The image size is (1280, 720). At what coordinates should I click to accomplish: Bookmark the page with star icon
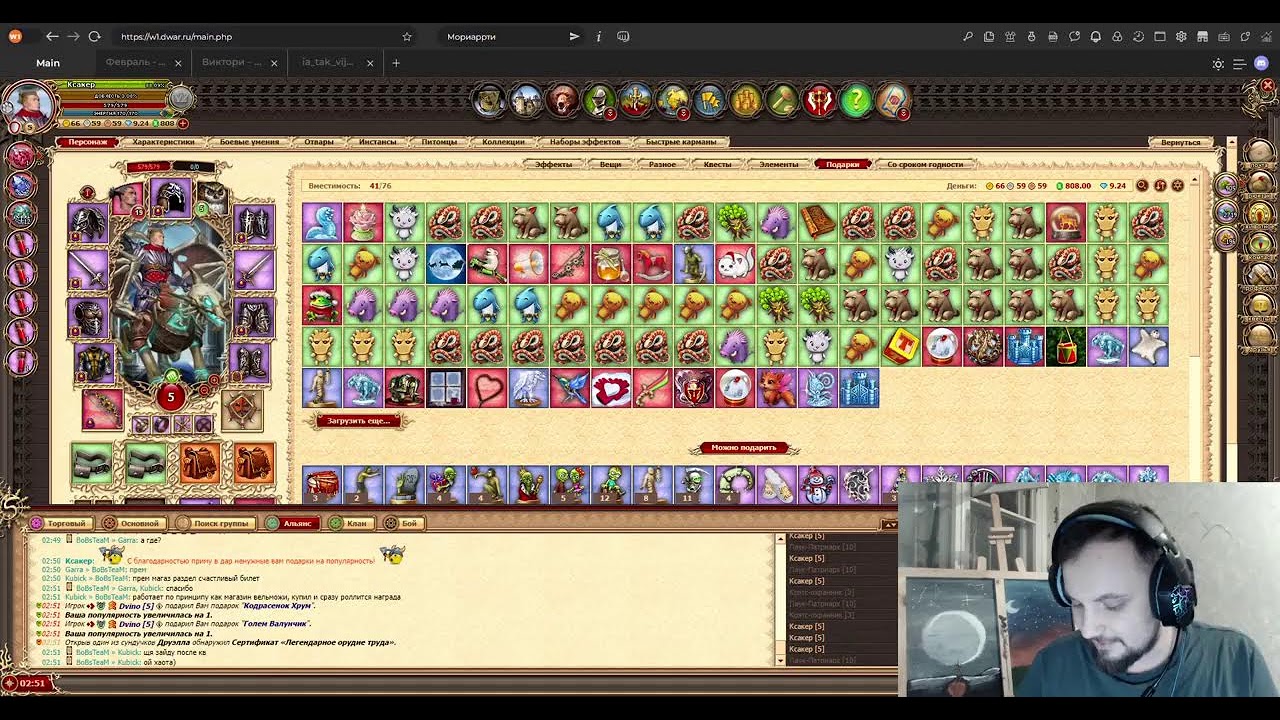click(407, 36)
